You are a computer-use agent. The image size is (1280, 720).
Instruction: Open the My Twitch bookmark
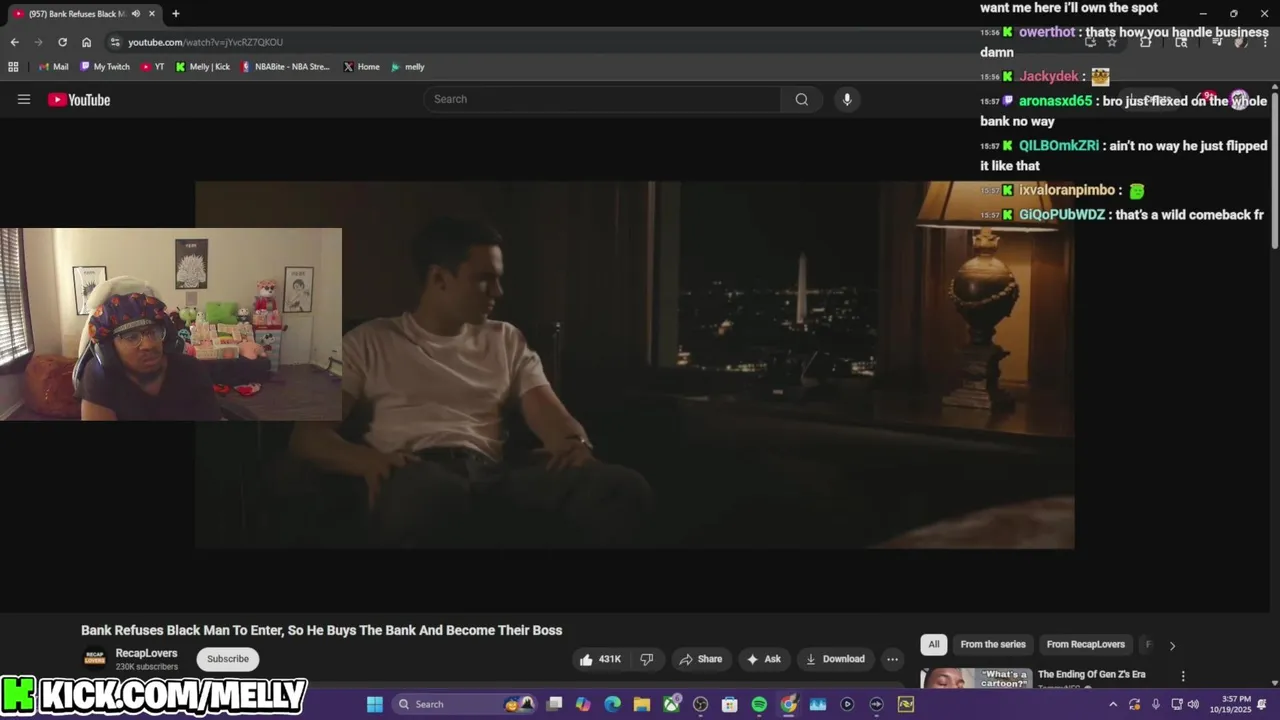tap(105, 67)
